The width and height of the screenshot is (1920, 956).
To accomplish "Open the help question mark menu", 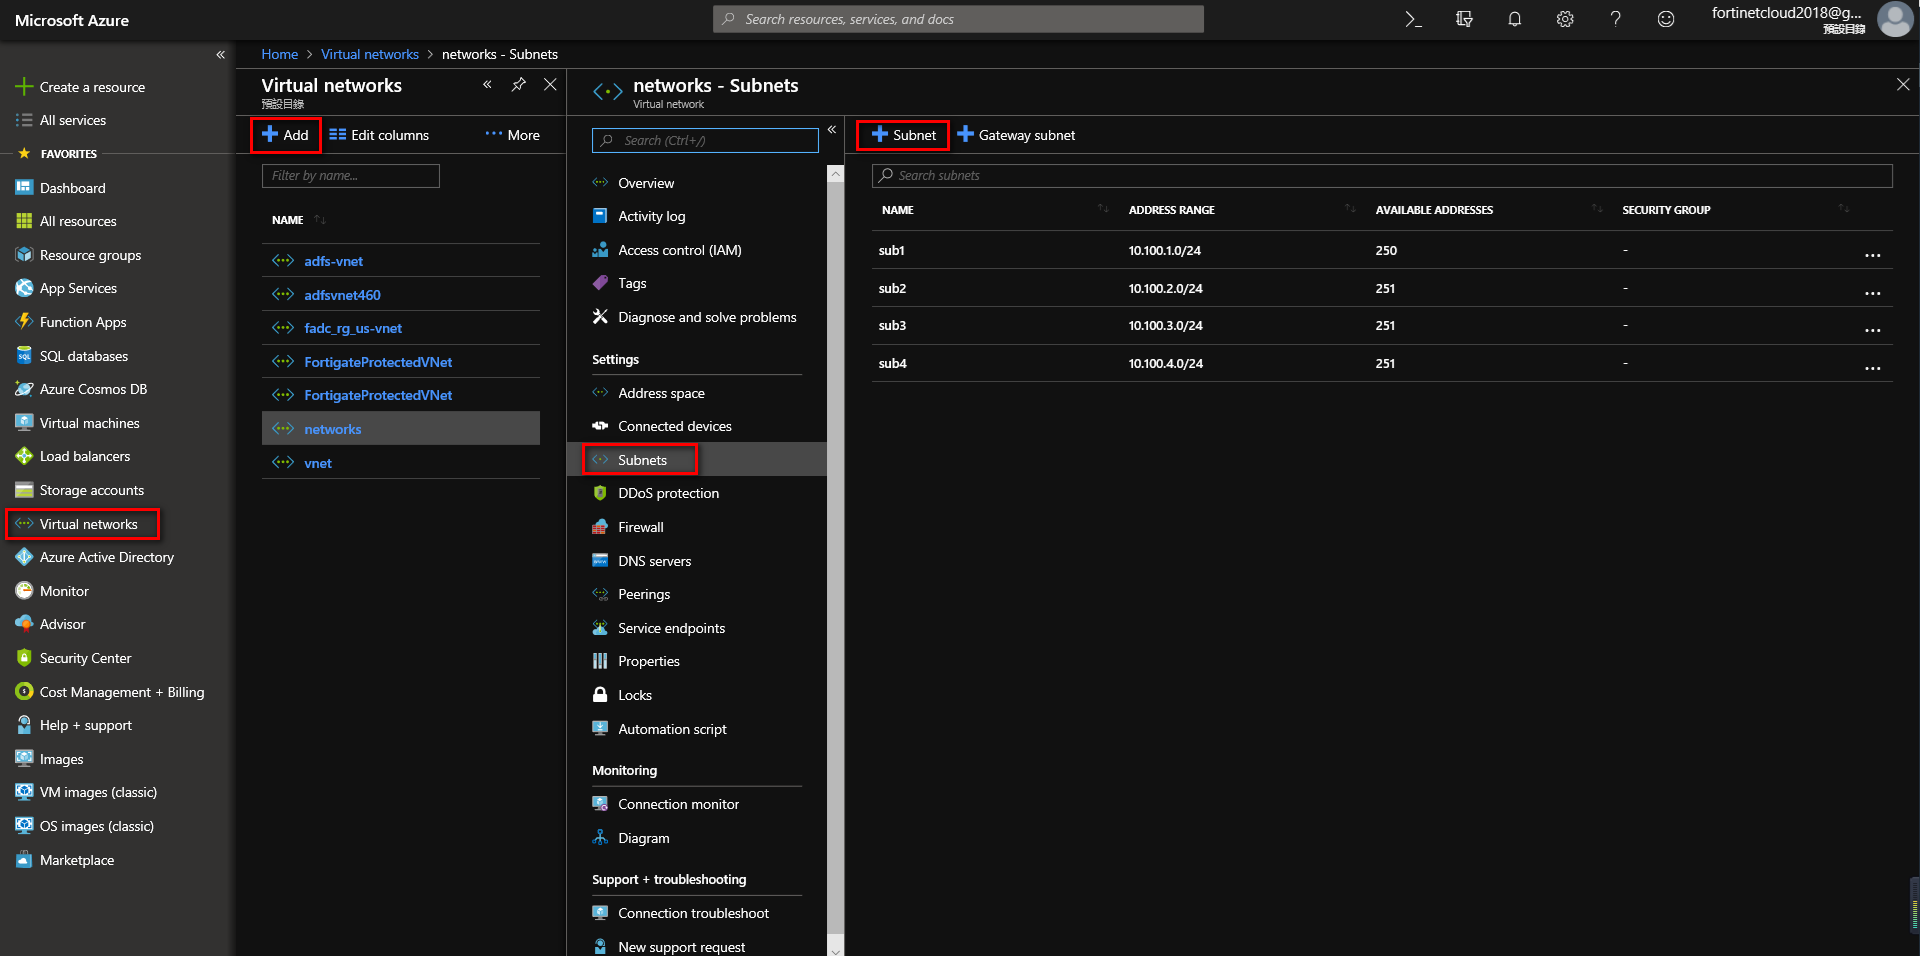I will coord(1615,19).
